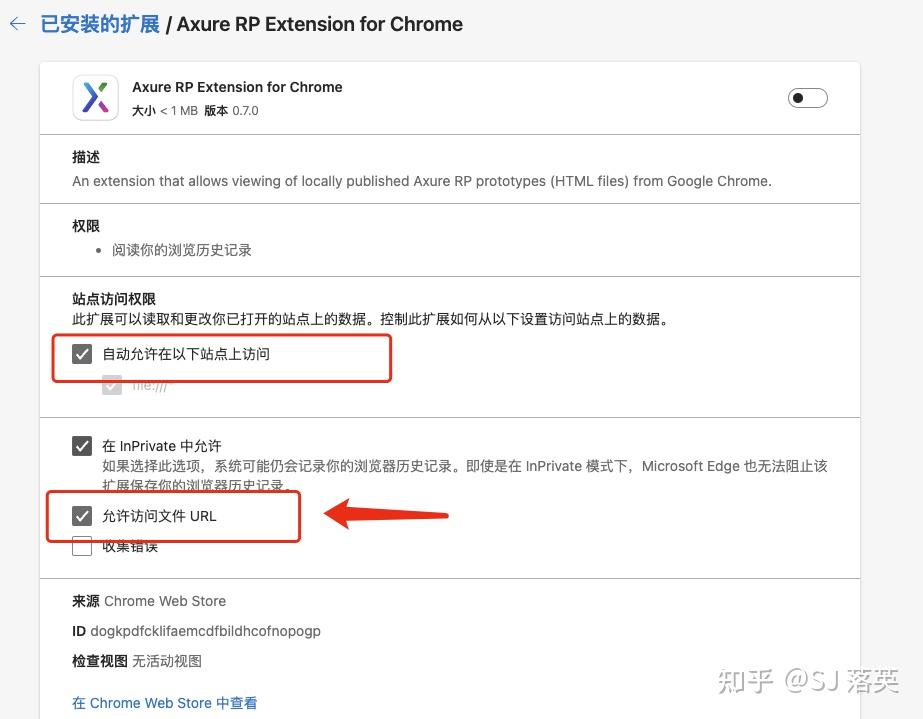Click the back arrow to return to extensions list
The image size is (923, 719).
click(17, 24)
